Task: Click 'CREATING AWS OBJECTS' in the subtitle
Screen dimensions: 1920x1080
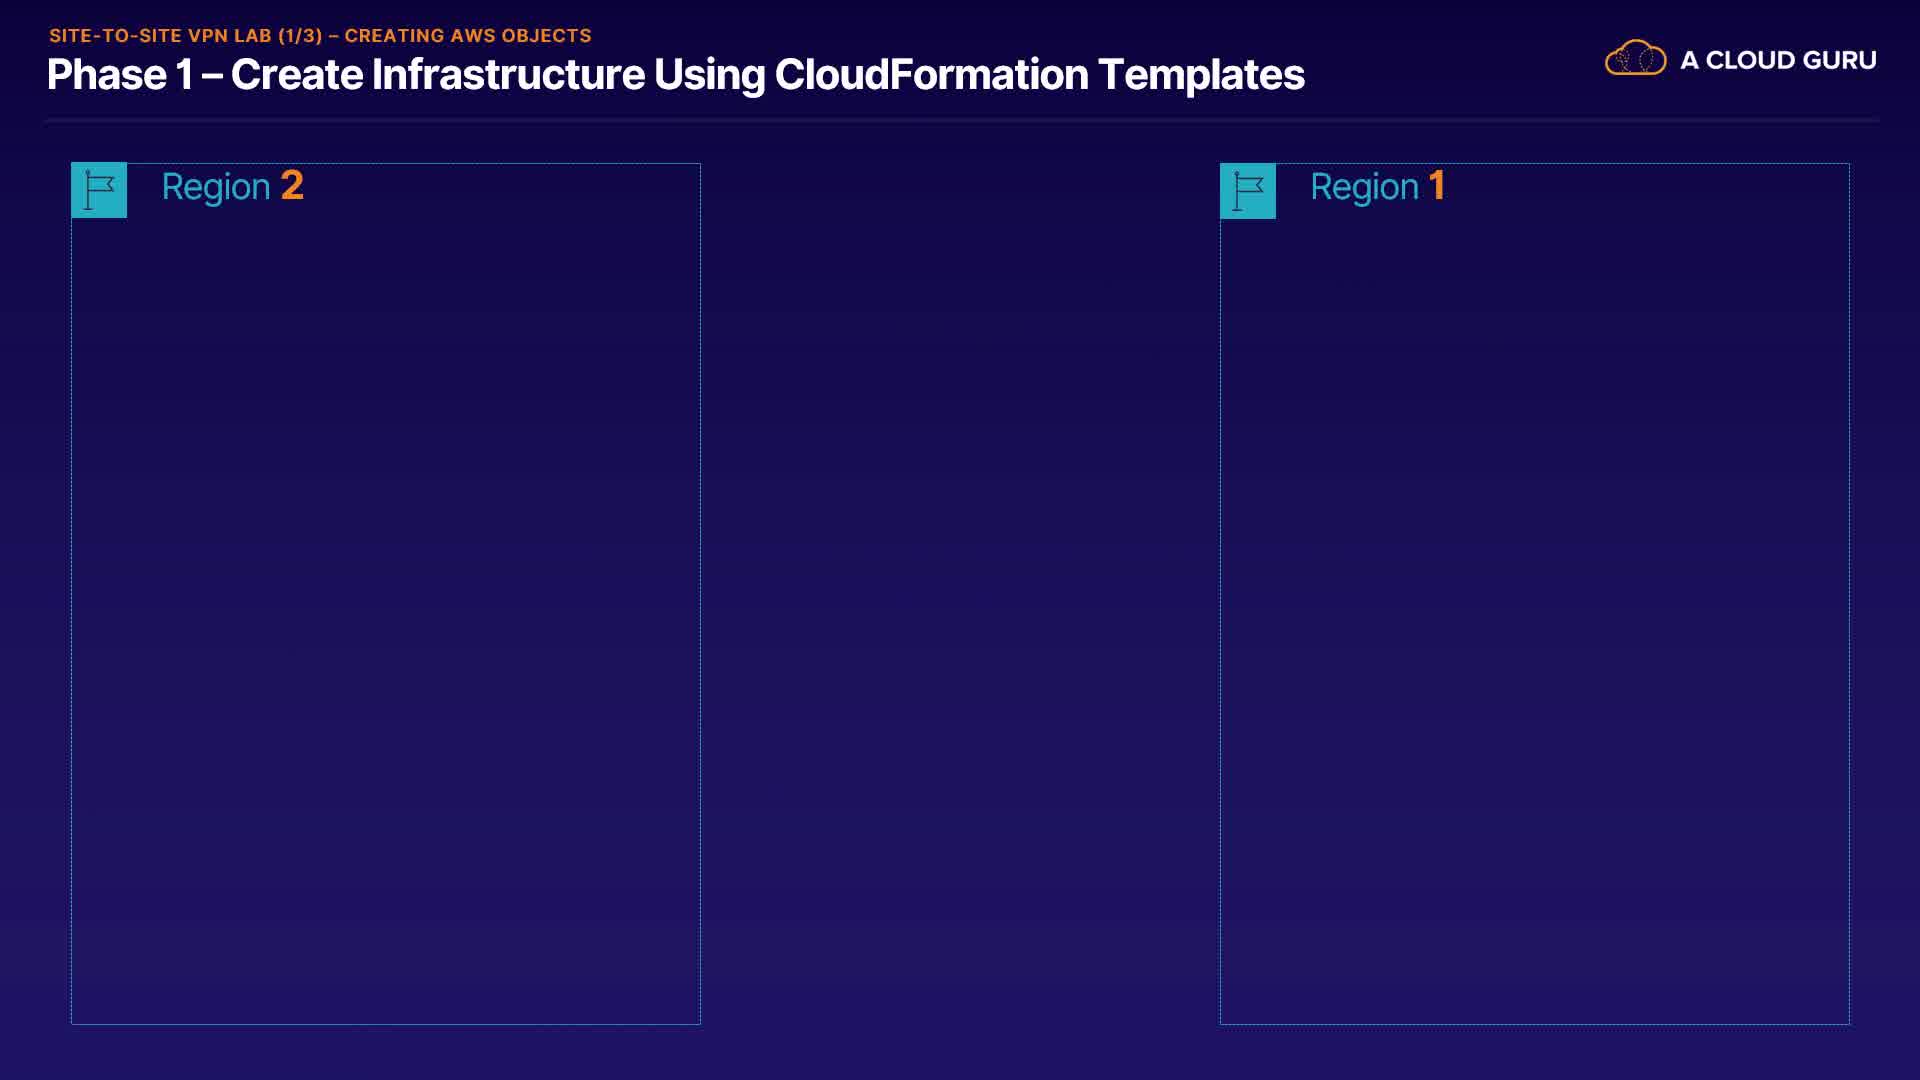Action: pos(468,36)
